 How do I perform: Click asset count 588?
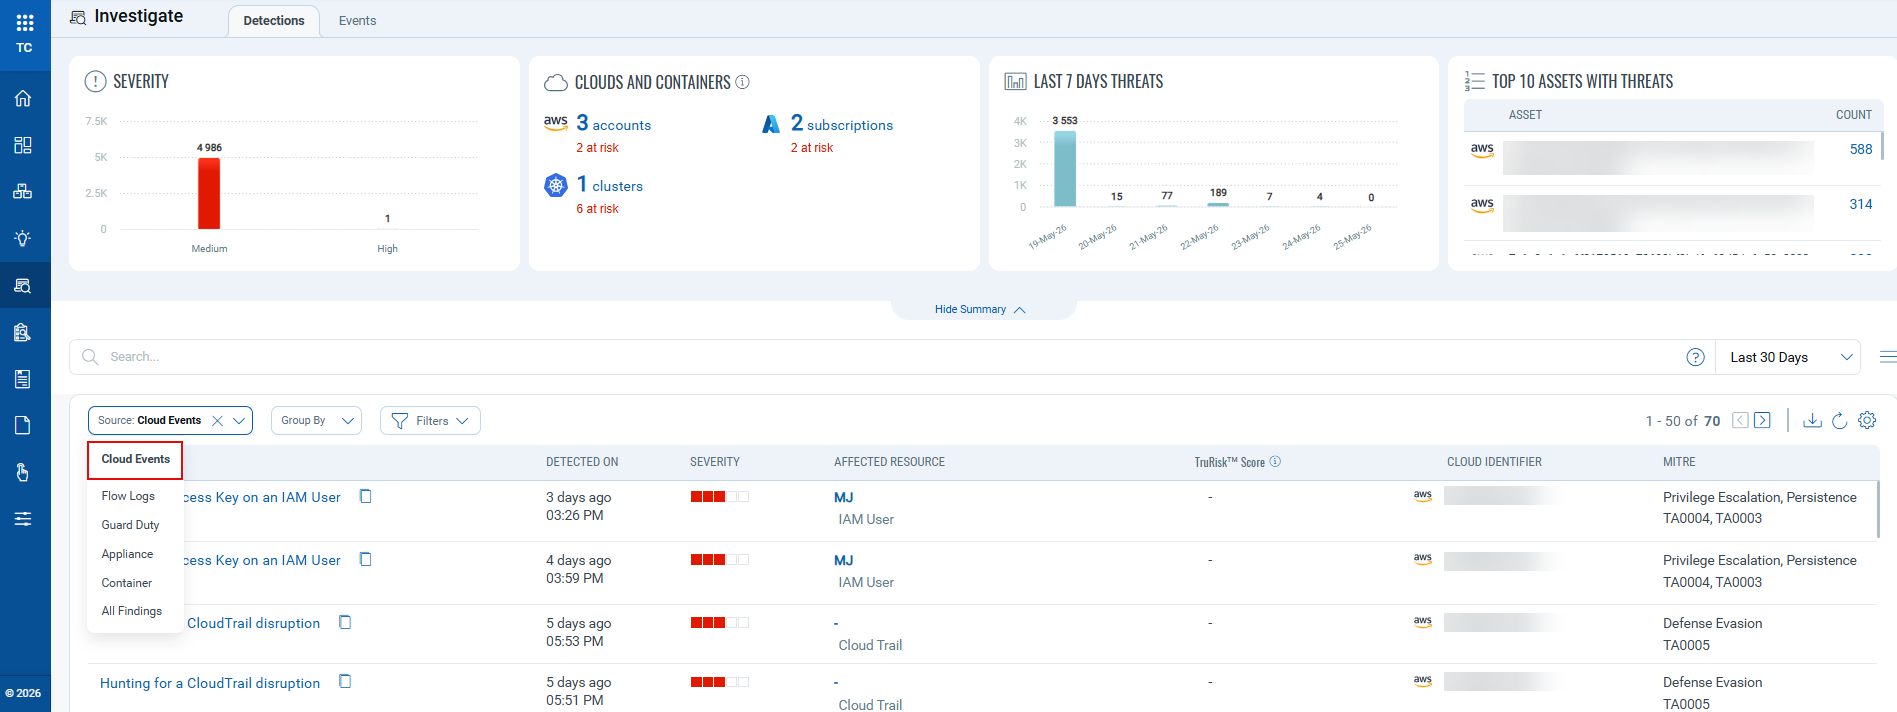1860,149
